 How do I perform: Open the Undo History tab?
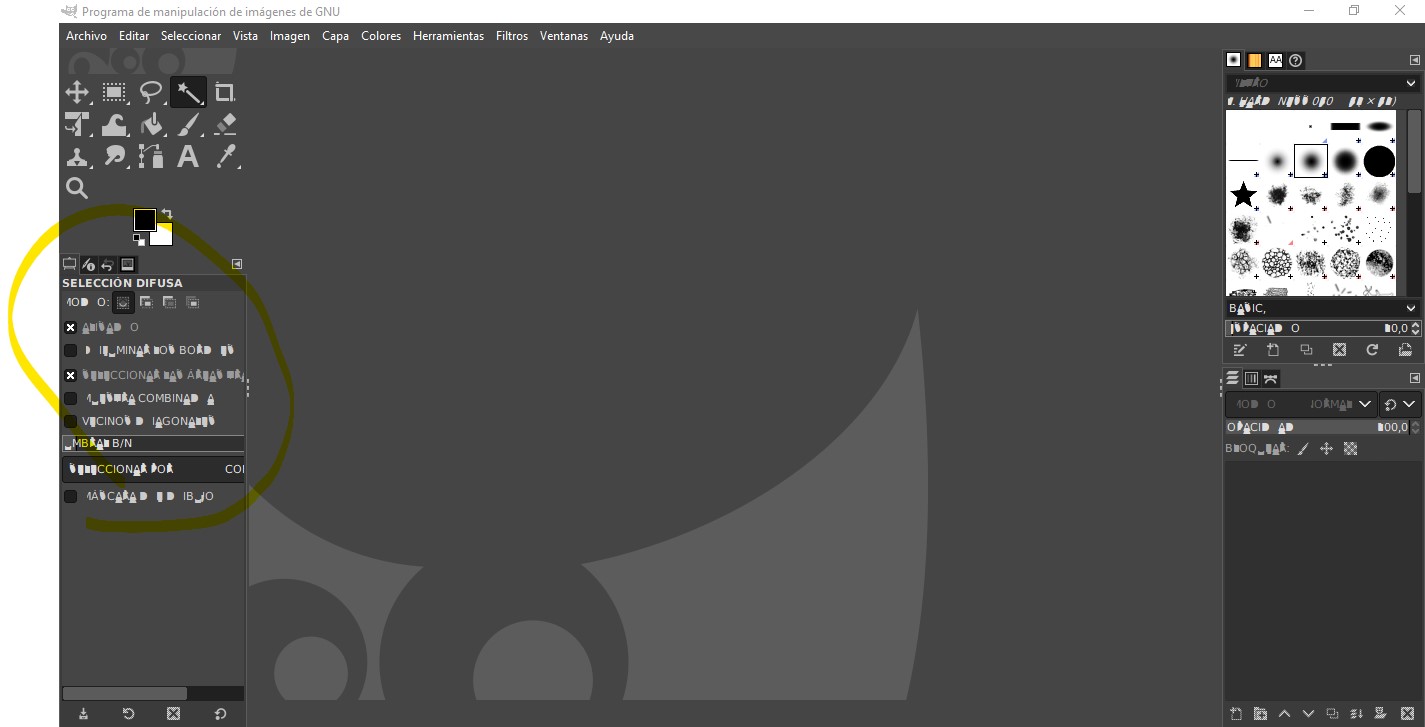[x=108, y=265]
